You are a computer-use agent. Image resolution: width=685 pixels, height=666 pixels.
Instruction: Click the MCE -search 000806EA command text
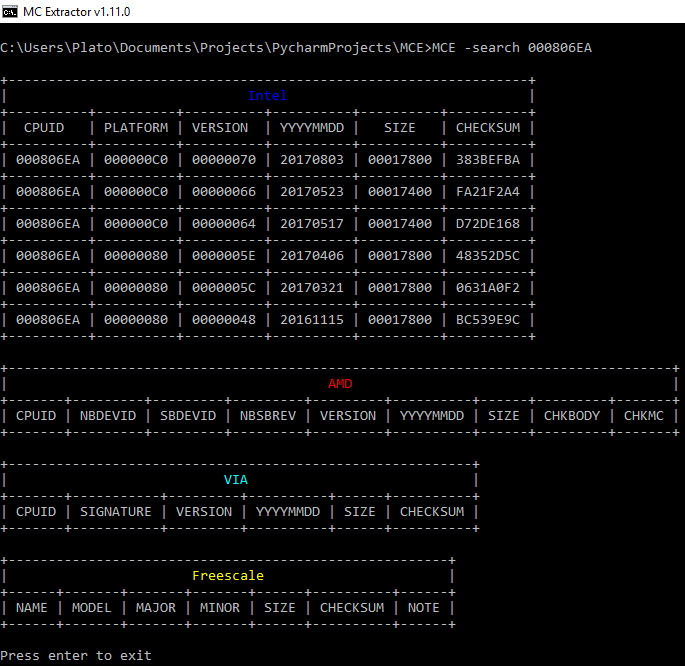point(511,48)
